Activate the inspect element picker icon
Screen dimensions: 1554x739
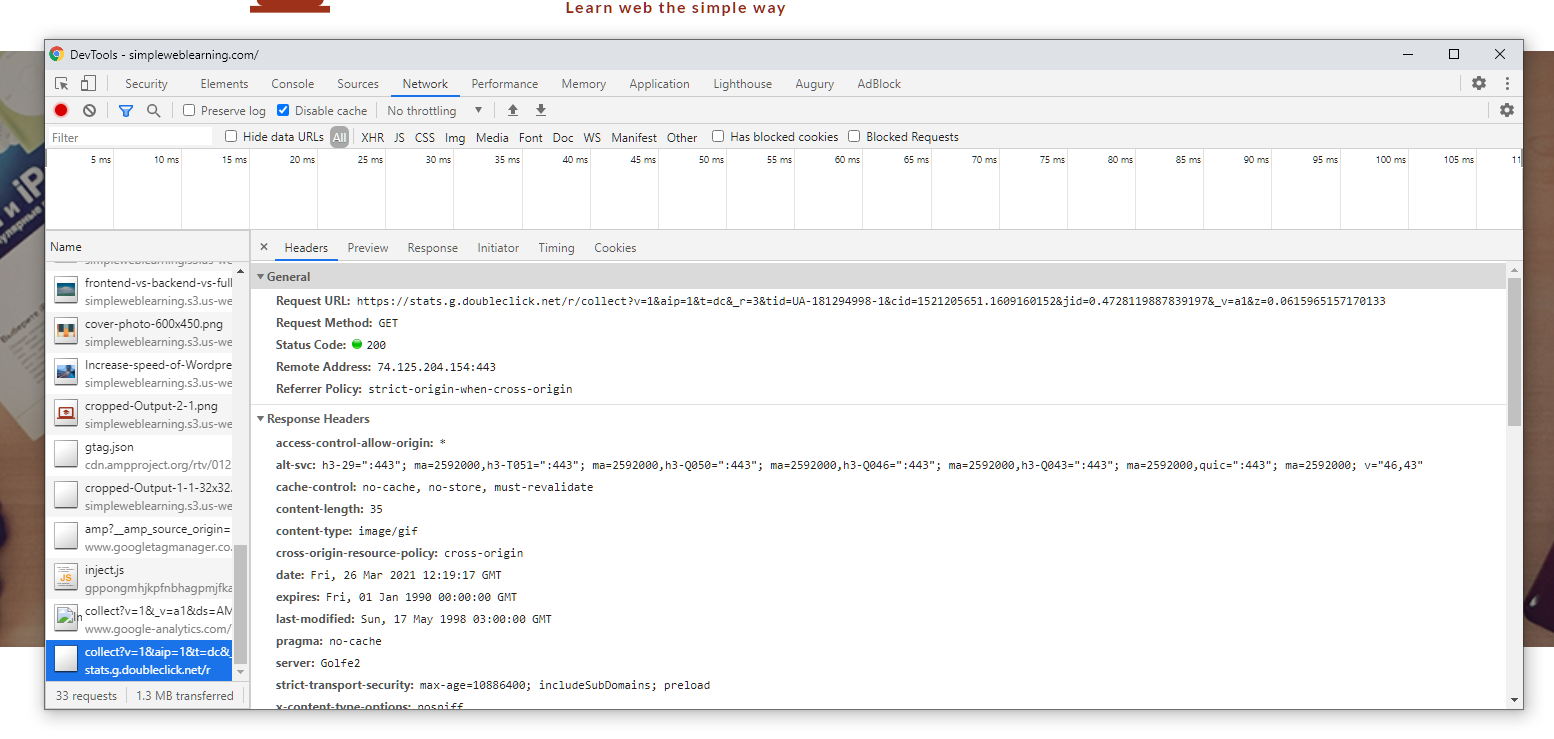(x=62, y=84)
